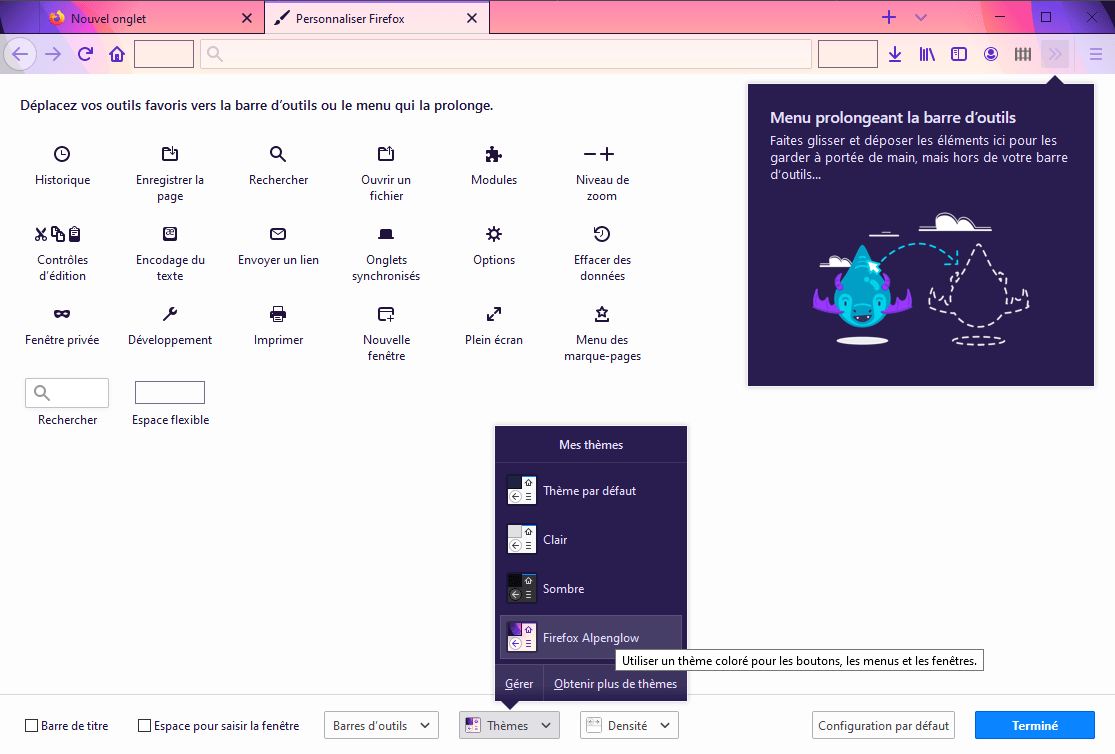Click the Imprimer printer icon
This screenshot has height=754, width=1115.
[x=278, y=314]
